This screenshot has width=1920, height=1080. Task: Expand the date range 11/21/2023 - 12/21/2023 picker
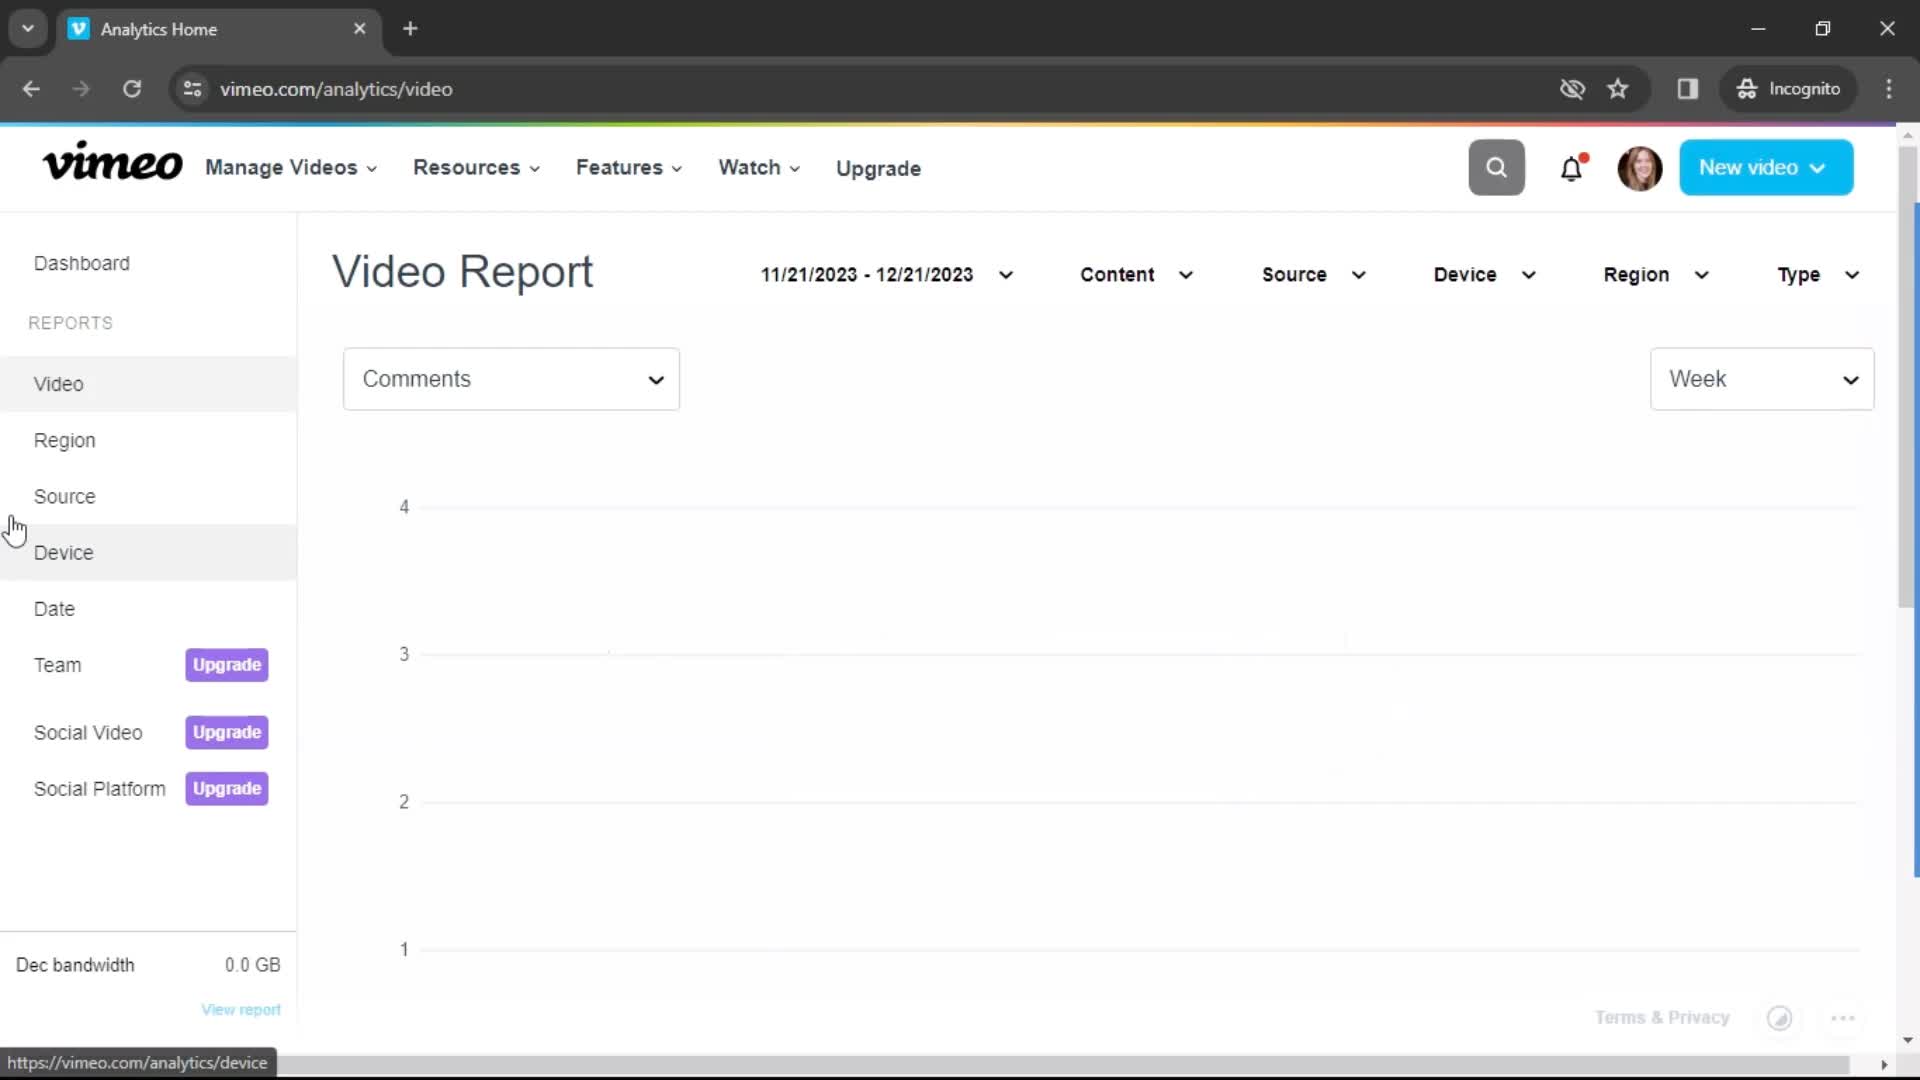887,274
